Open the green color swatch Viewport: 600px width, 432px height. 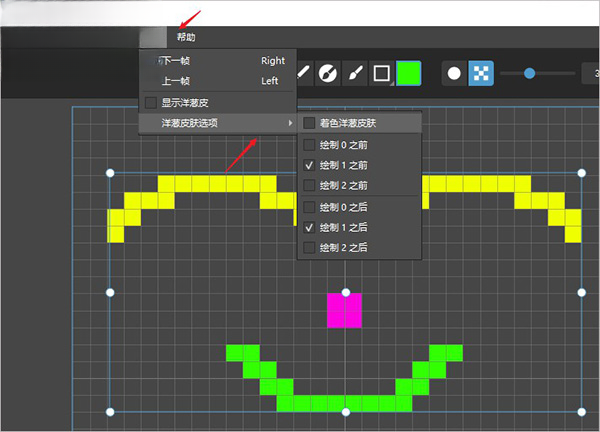(x=409, y=73)
